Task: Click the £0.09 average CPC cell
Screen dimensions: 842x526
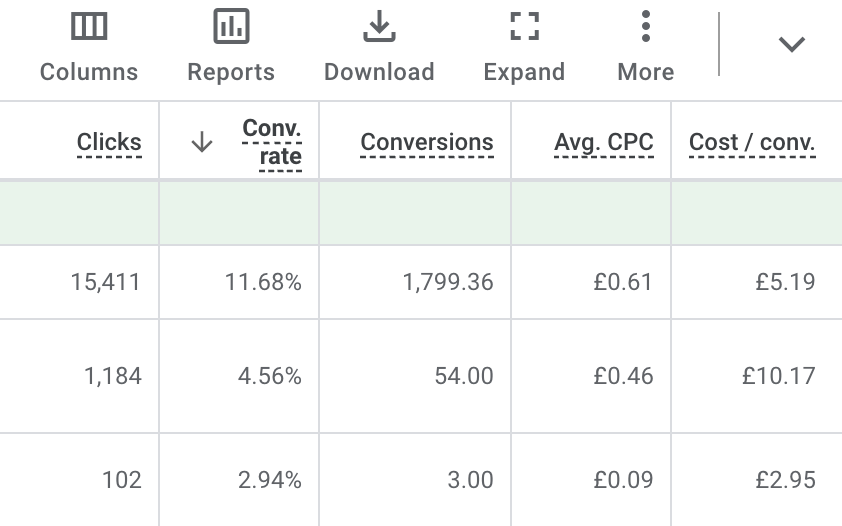Action: tap(591, 480)
